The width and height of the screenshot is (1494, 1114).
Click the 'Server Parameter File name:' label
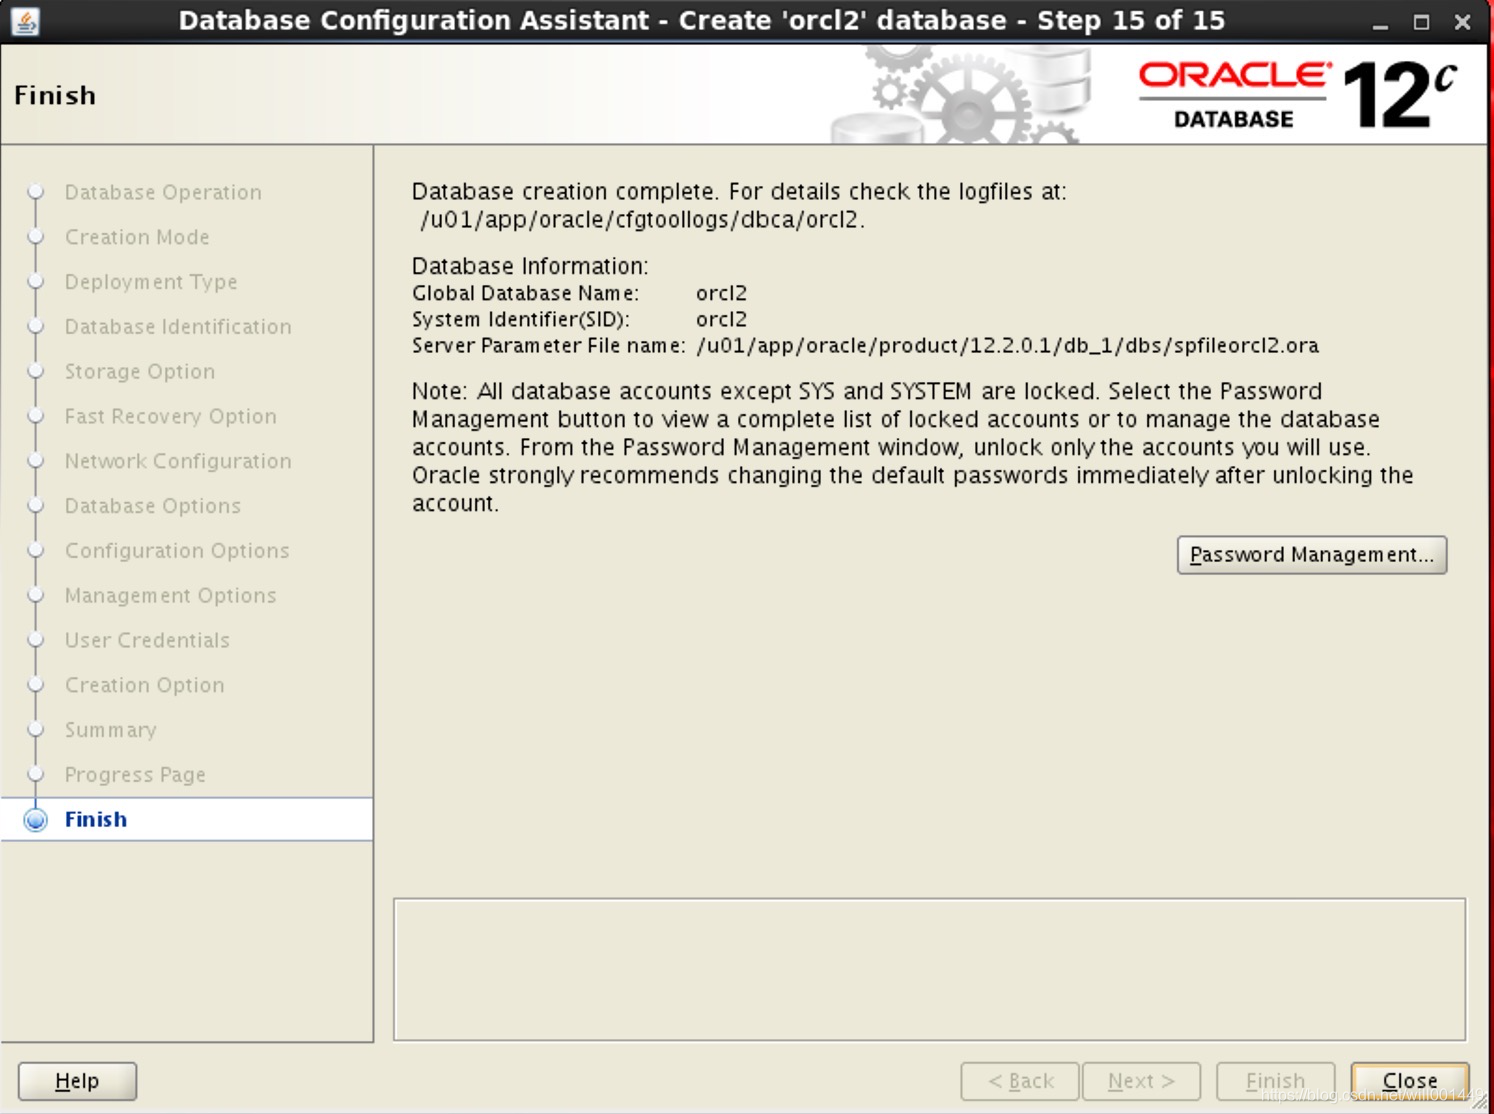pyautogui.click(x=549, y=346)
